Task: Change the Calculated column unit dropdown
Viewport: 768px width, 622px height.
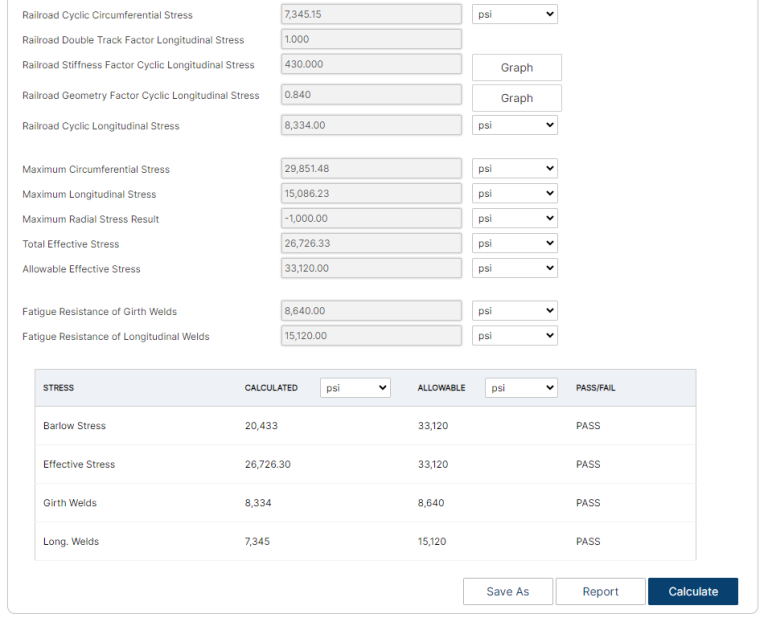Action: 355,388
